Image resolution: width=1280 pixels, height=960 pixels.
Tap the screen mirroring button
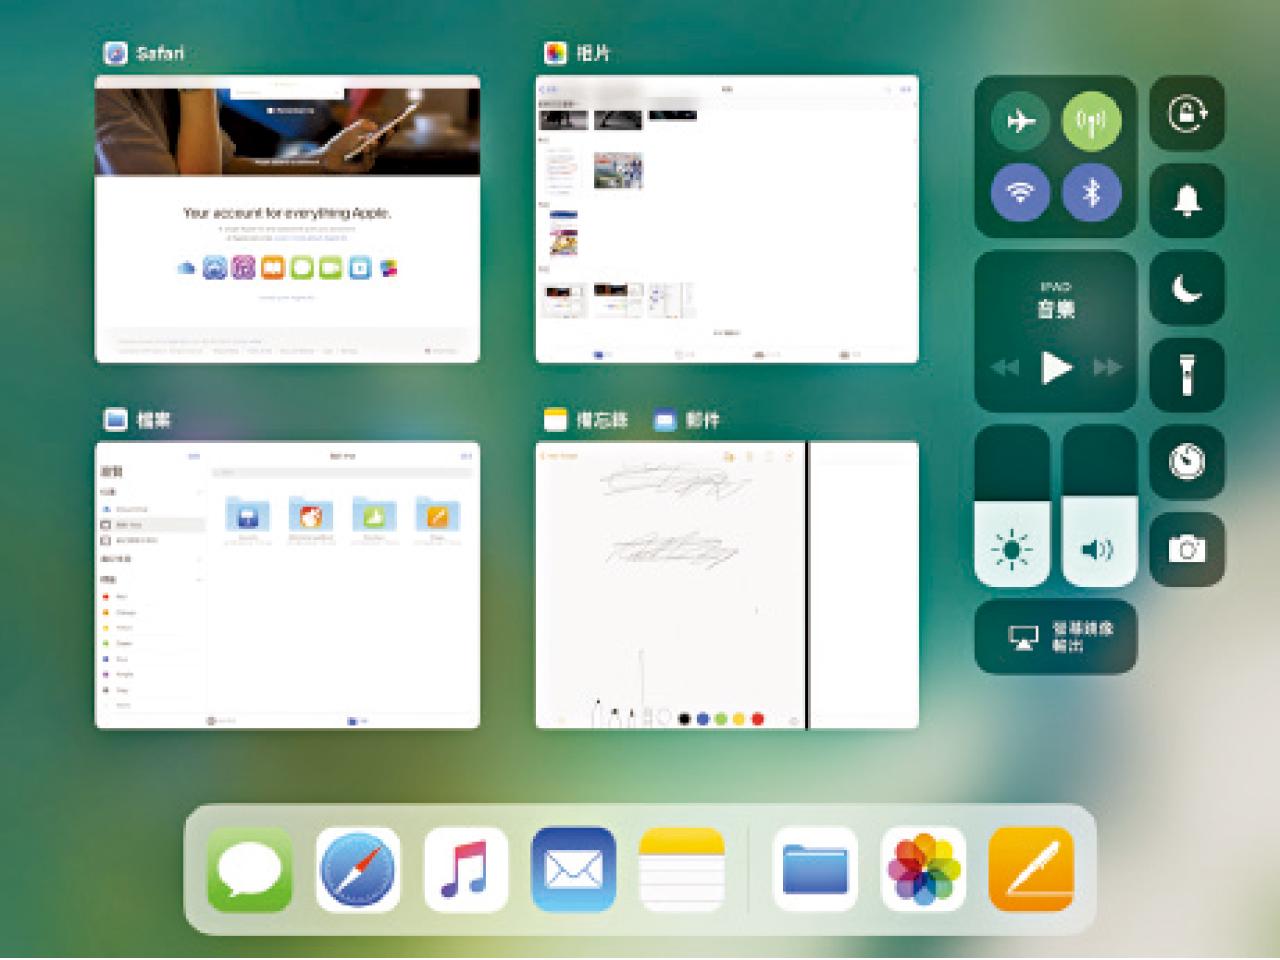coord(1055,637)
